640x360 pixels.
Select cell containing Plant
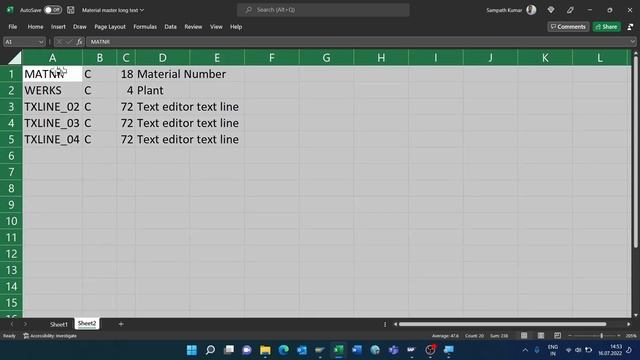pyautogui.click(x=162, y=91)
